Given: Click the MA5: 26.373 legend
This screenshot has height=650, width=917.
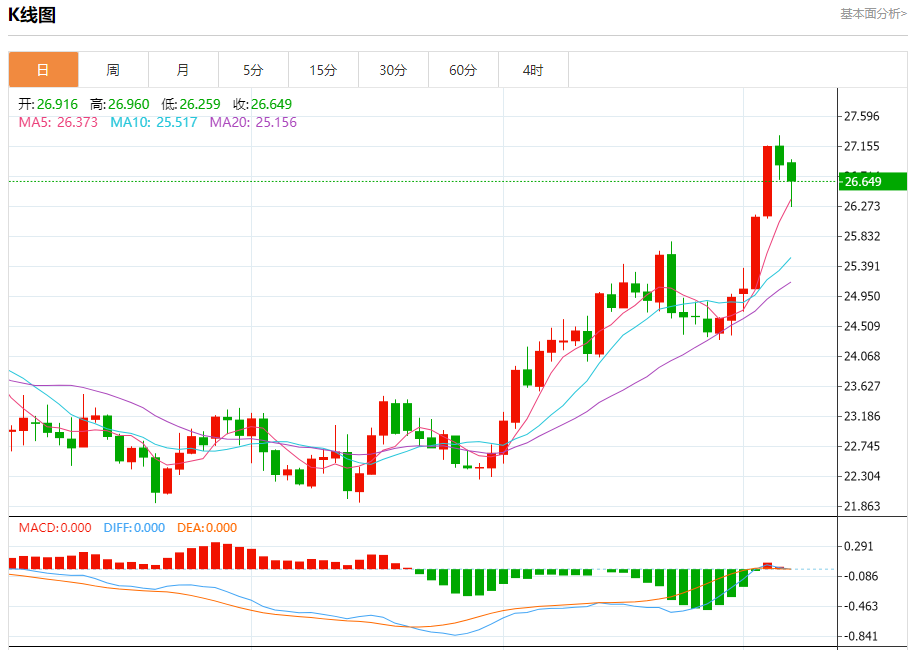Looking at the screenshot, I should [x=58, y=122].
